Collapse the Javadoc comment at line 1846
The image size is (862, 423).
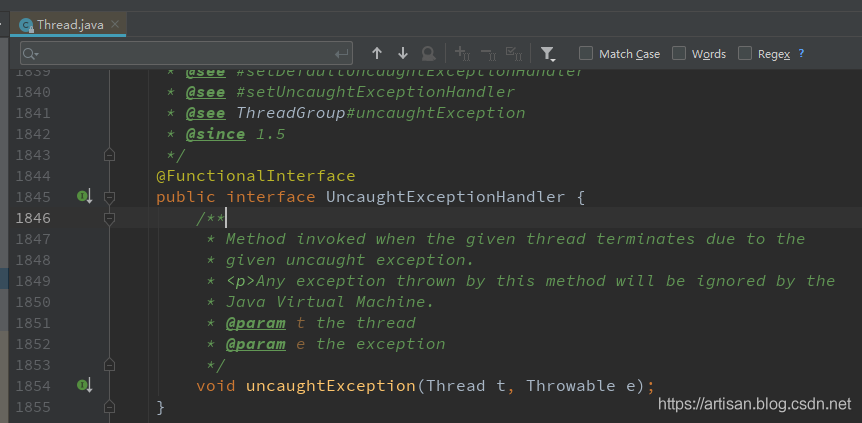(x=110, y=218)
